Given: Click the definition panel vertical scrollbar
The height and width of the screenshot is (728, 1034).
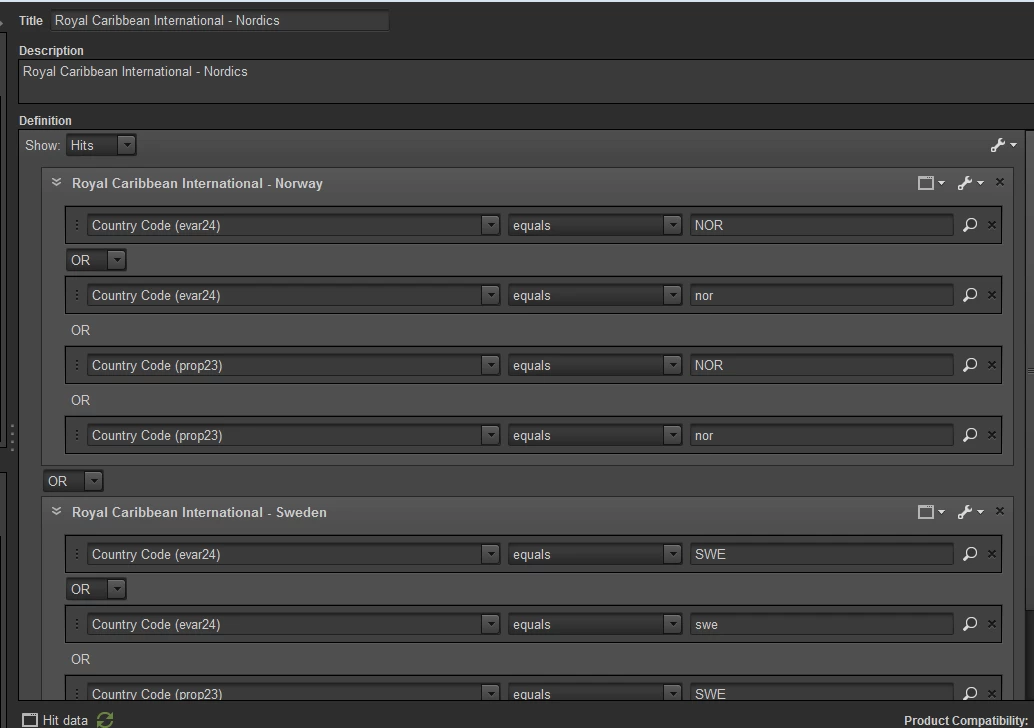Looking at the screenshot, I should (1030, 371).
